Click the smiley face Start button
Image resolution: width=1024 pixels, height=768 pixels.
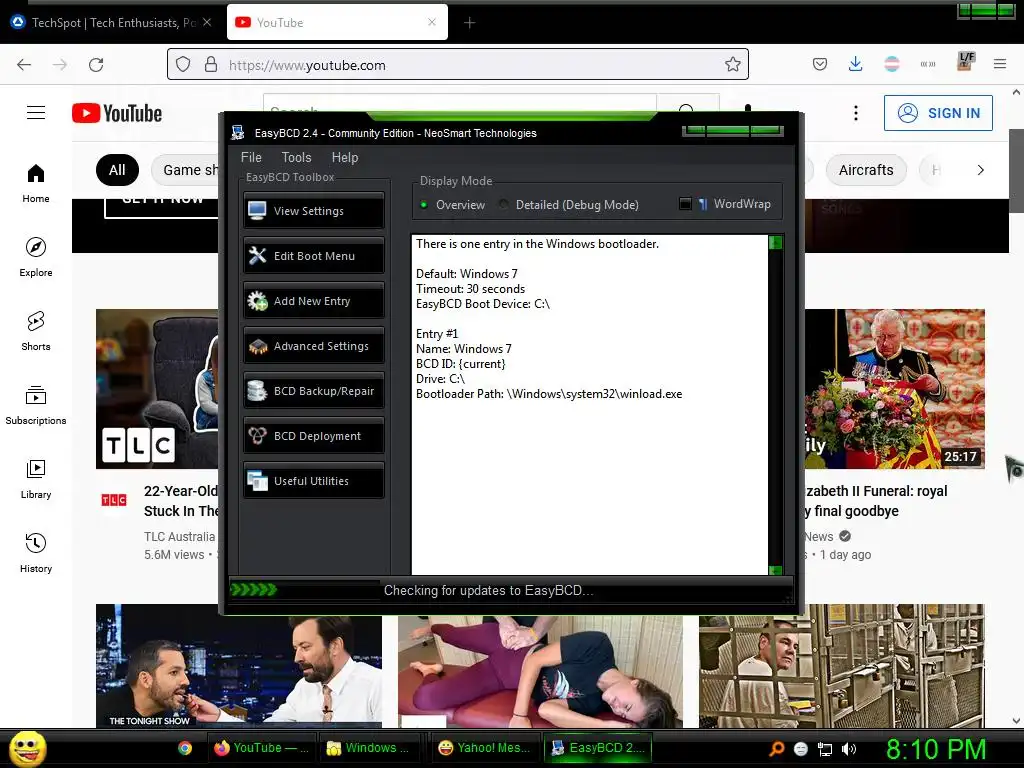pos(27,748)
